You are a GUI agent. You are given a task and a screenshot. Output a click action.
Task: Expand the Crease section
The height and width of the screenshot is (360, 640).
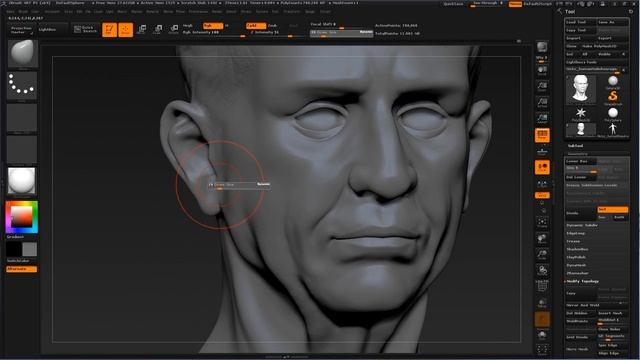pos(573,241)
